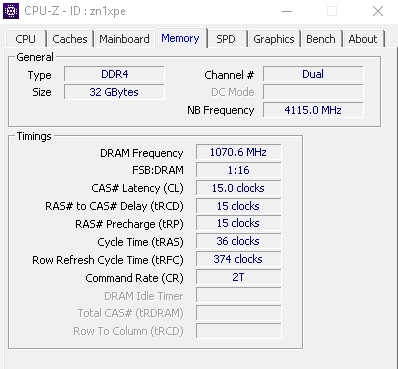Click the empty DRAM Idle Timer field
The height and width of the screenshot is (369, 398).
pos(238,295)
